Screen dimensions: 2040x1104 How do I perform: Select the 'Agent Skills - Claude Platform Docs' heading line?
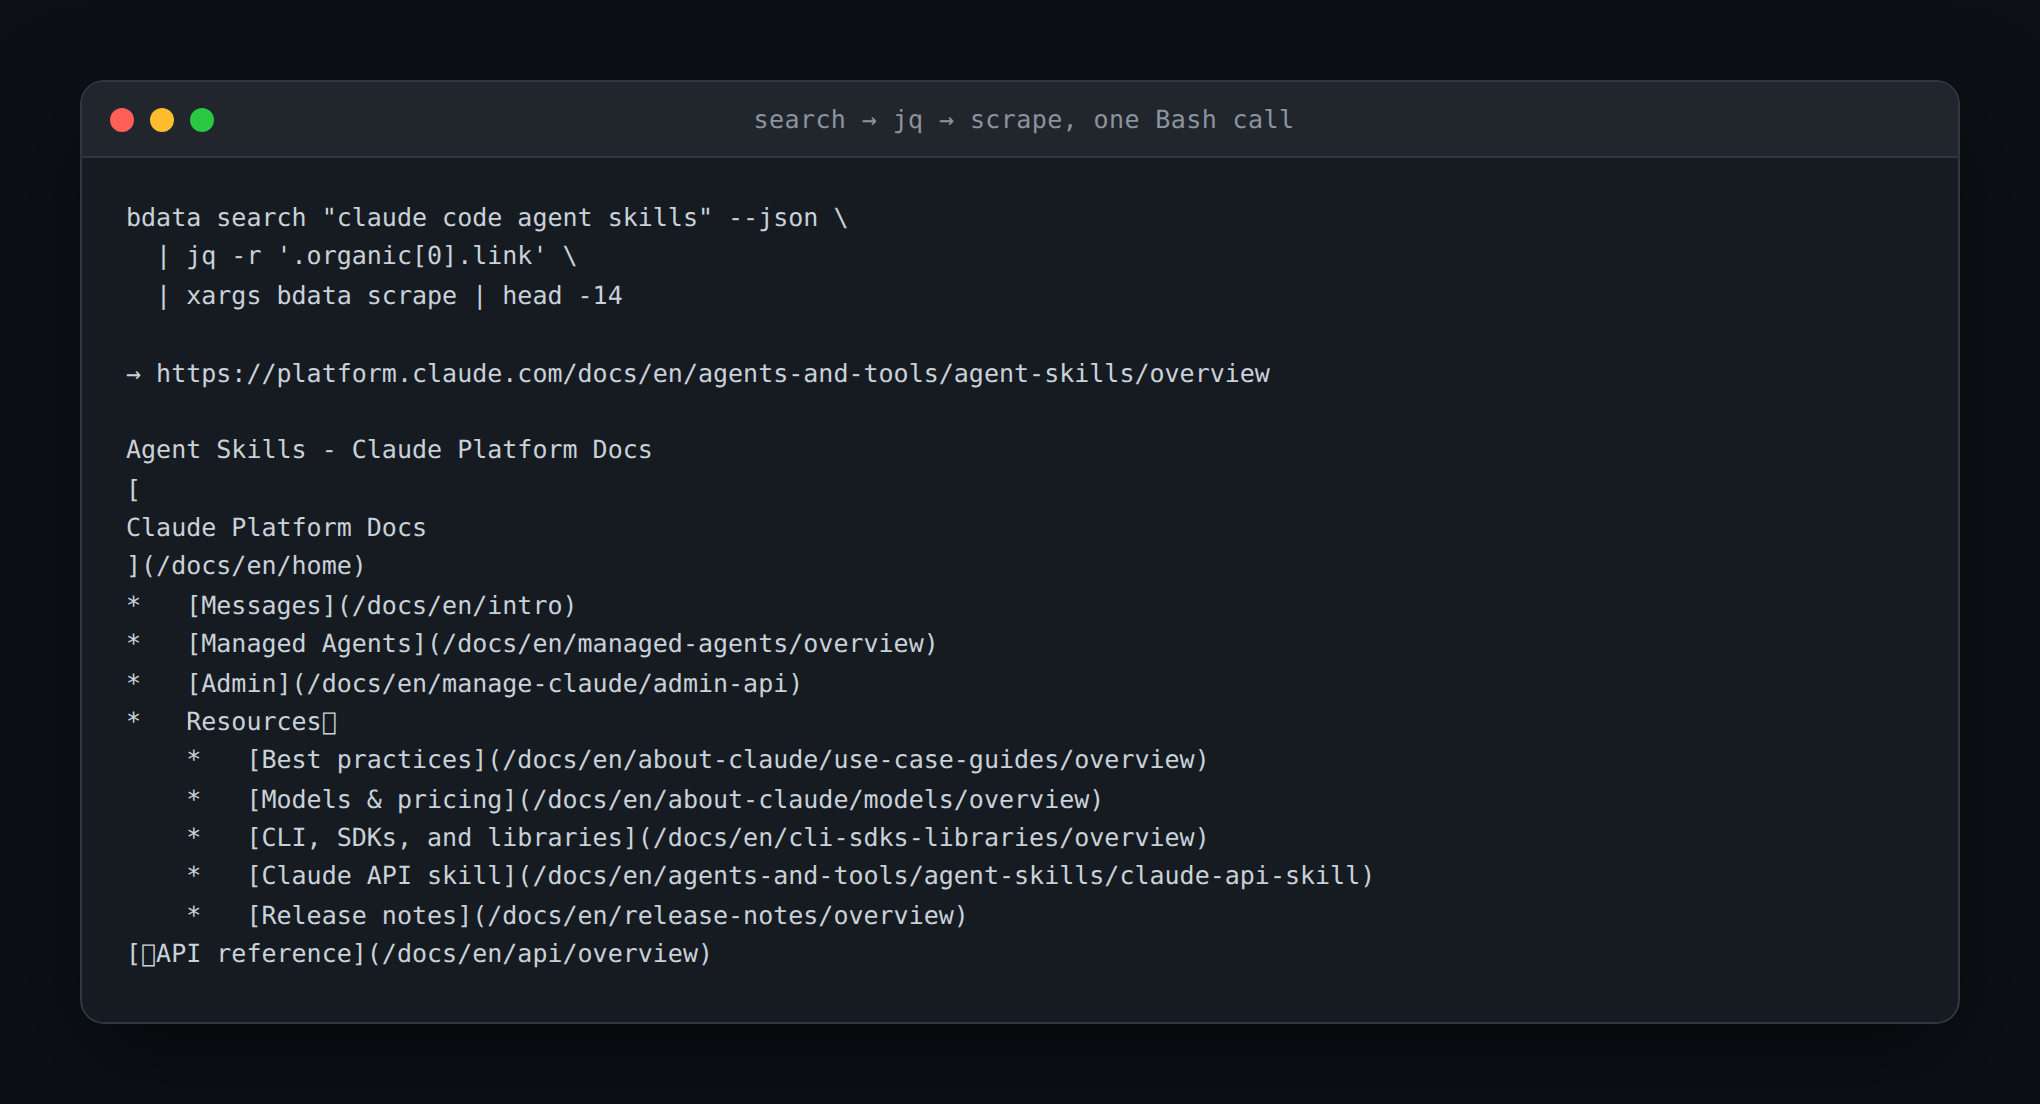coord(389,450)
